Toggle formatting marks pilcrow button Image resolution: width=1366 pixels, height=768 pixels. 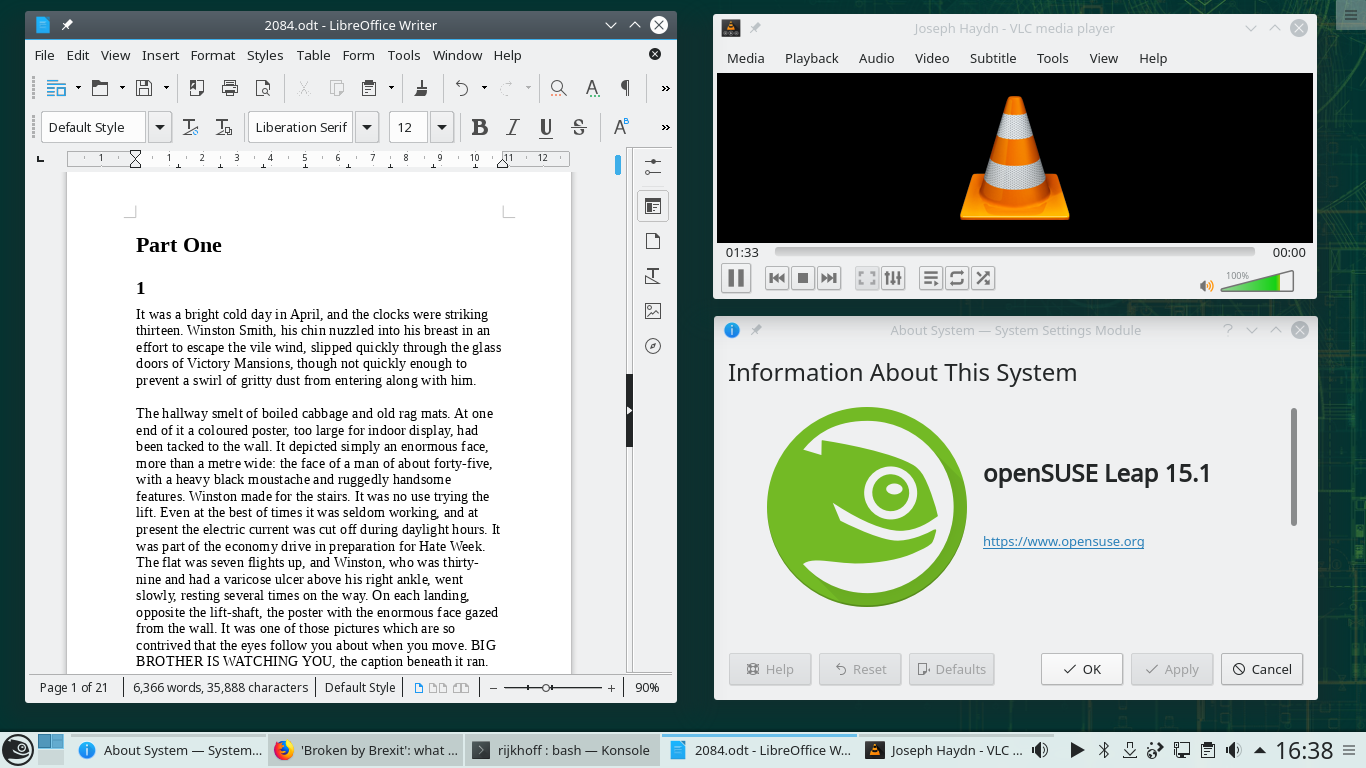pos(625,88)
